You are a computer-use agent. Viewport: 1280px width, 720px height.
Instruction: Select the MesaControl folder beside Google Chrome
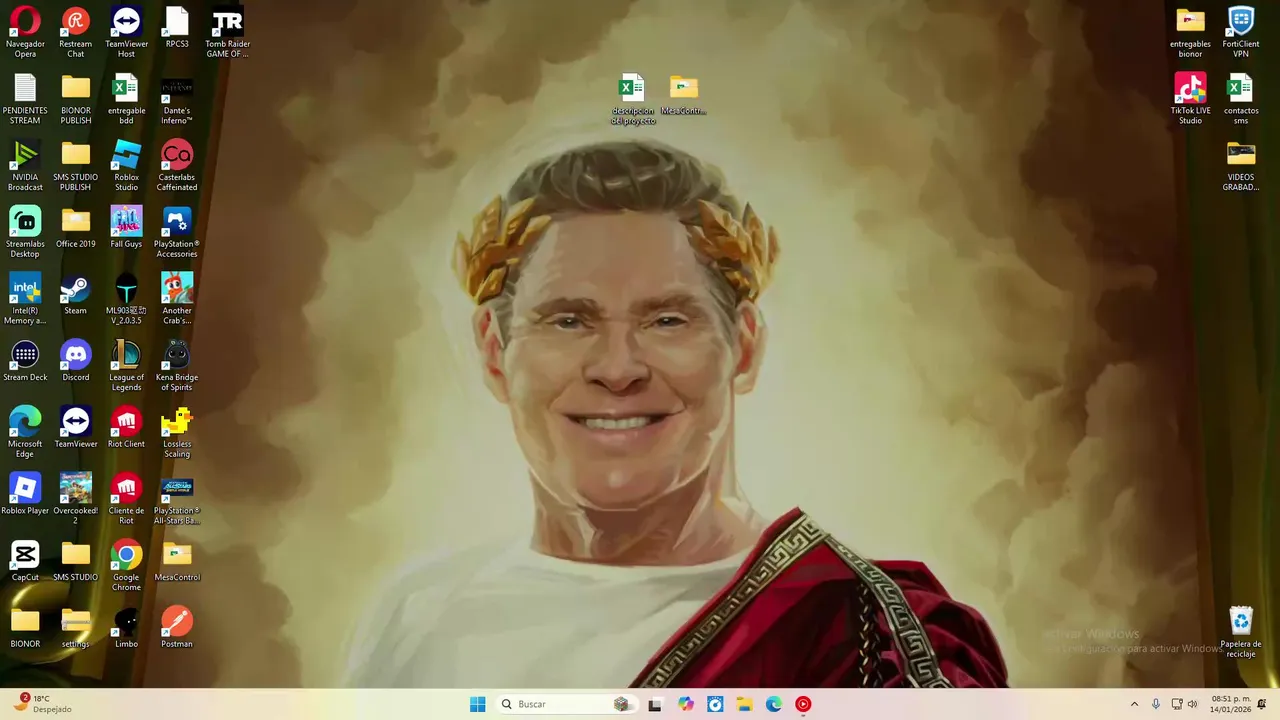pos(177,563)
